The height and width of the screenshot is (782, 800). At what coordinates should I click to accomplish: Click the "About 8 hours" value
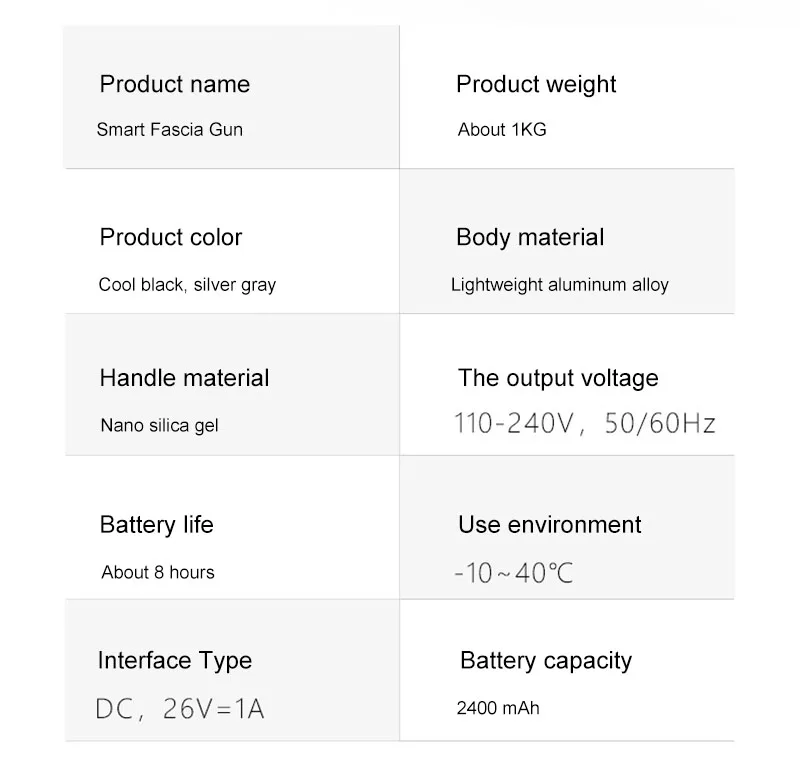point(158,572)
